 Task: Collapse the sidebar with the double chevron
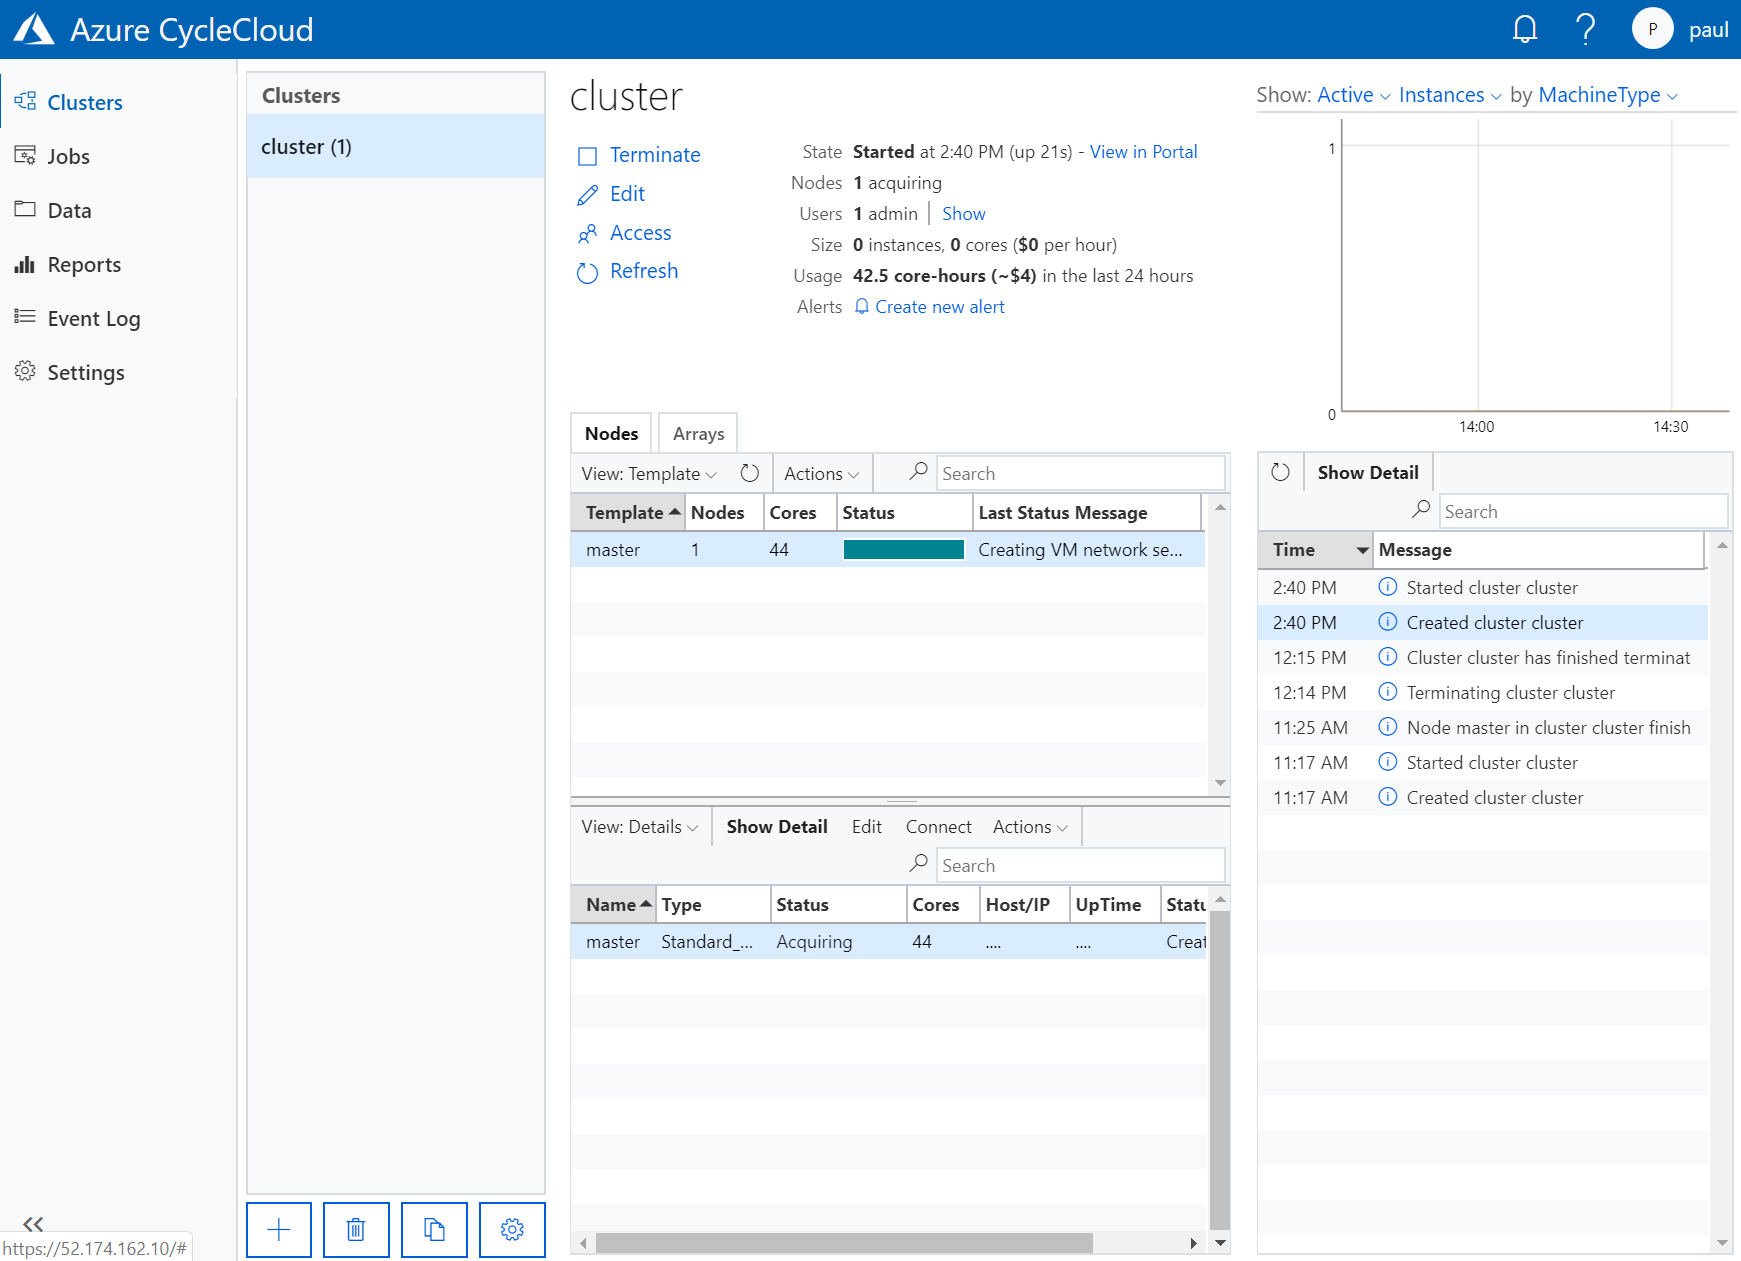[33, 1223]
